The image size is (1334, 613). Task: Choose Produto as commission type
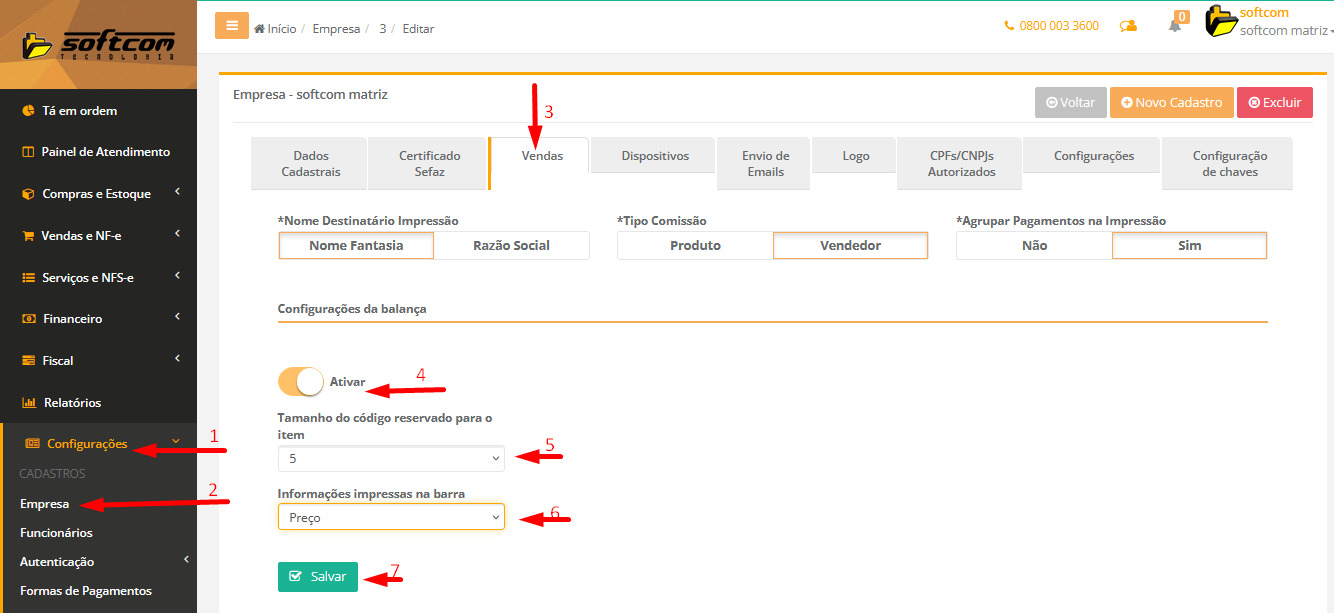(695, 246)
